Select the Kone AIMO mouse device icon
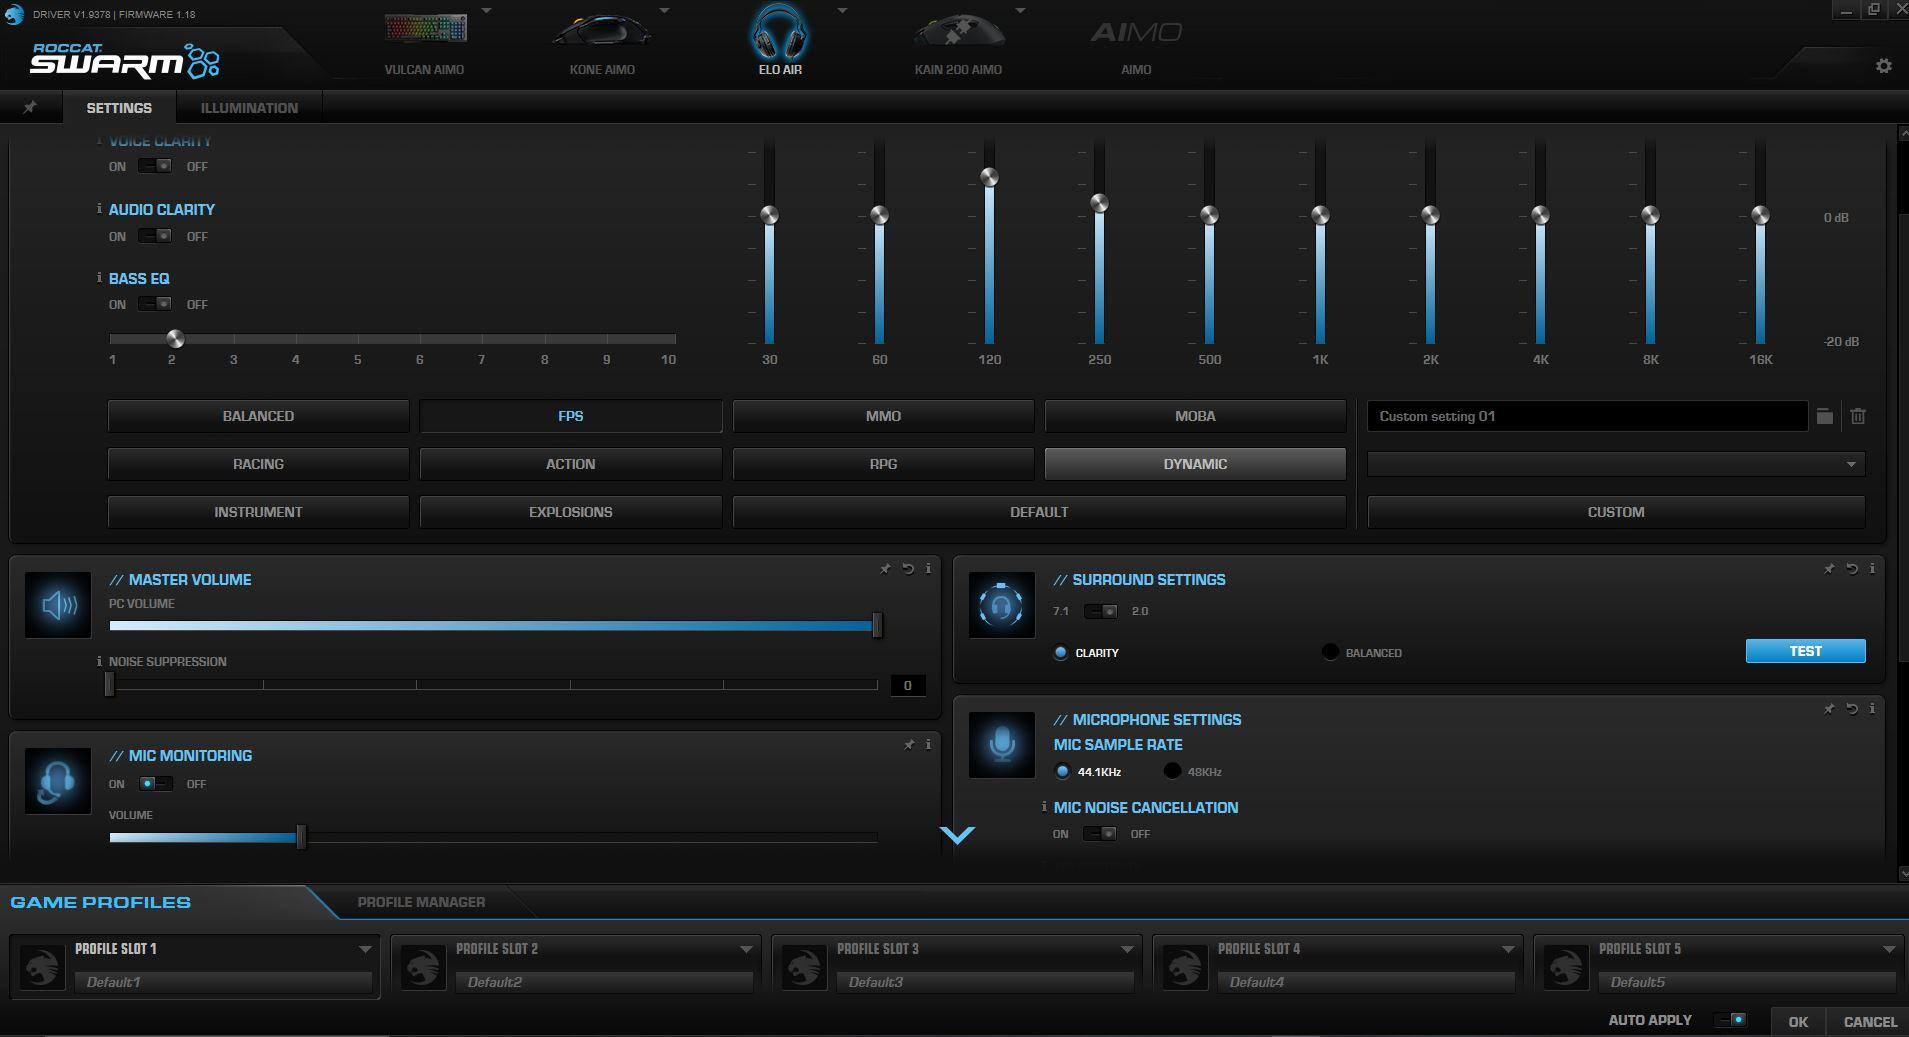Screen dimensions: 1909x1037 point(601,30)
